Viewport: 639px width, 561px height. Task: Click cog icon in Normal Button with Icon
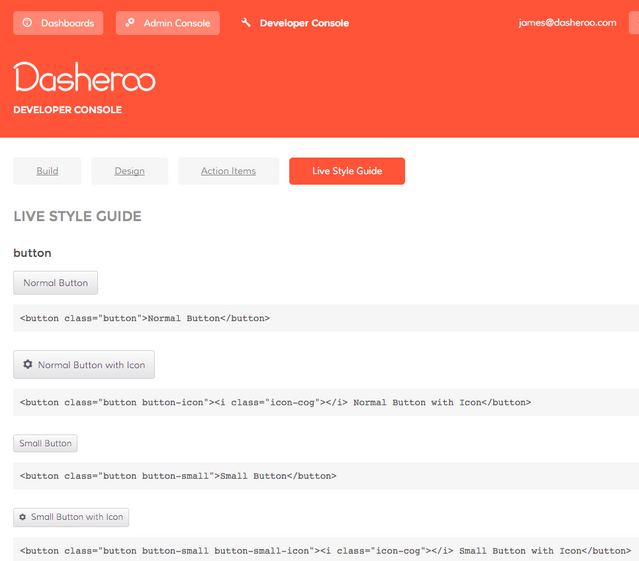pyautogui.click(x=28, y=365)
